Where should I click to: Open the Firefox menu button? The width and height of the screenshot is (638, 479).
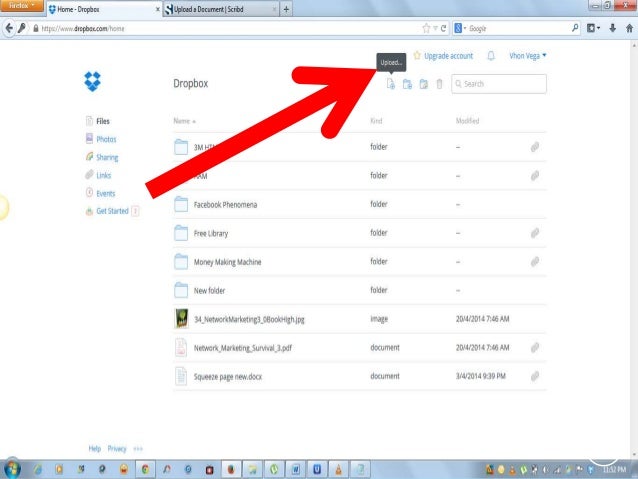(21, 6)
